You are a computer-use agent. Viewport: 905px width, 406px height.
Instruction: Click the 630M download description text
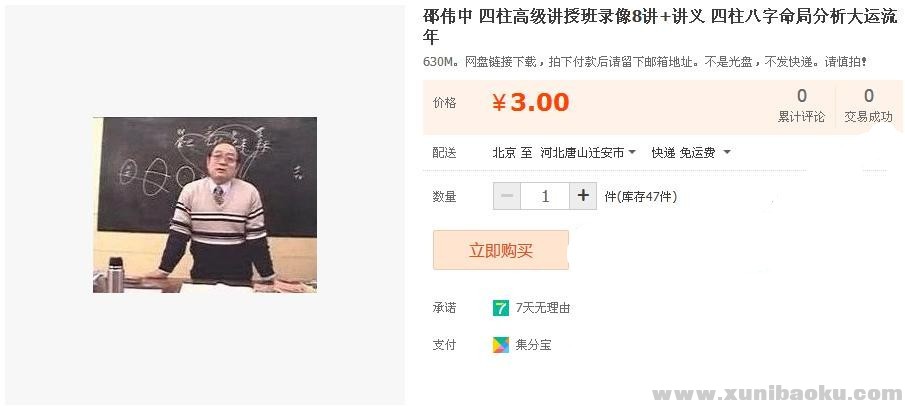click(644, 62)
